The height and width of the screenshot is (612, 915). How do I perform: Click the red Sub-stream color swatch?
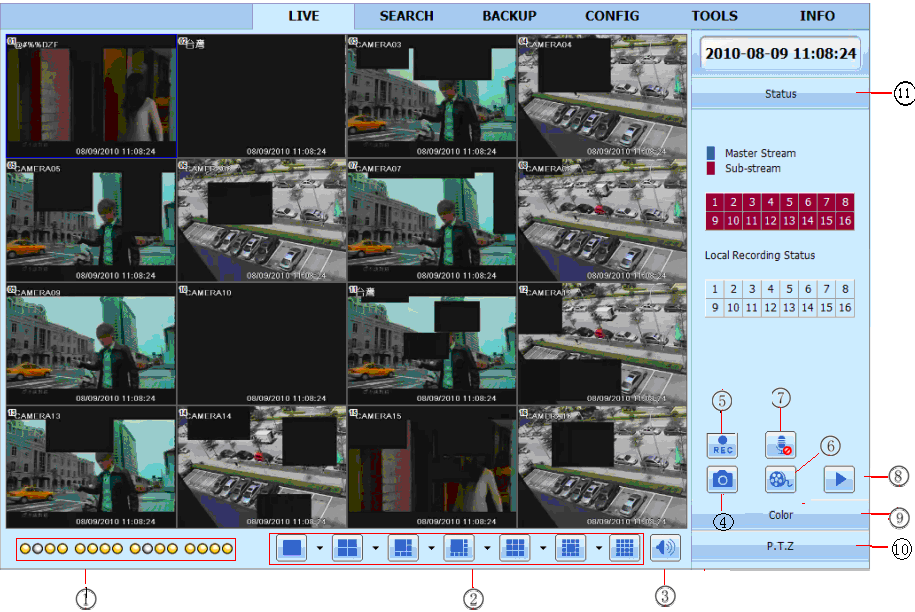pos(711,168)
